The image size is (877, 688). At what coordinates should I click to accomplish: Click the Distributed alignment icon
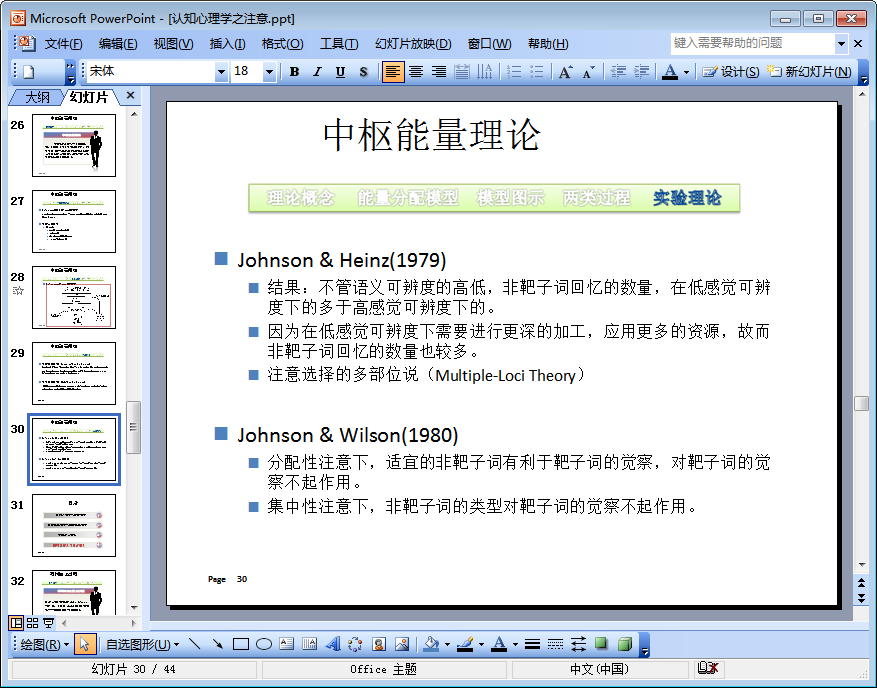(x=461, y=72)
